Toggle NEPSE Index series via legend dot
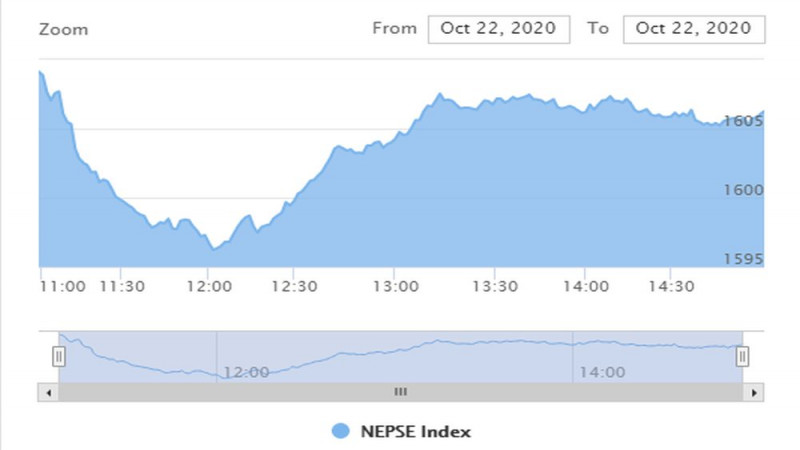800x450 pixels. pyautogui.click(x=340, y=431)
